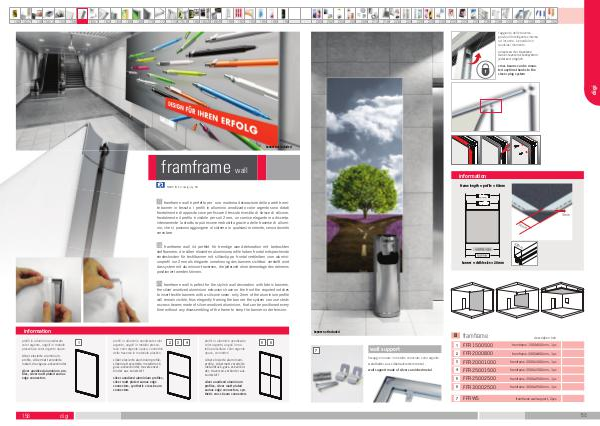Open the subway billboard photo with pens
600x426 pixels.
(x=158, y=91)
